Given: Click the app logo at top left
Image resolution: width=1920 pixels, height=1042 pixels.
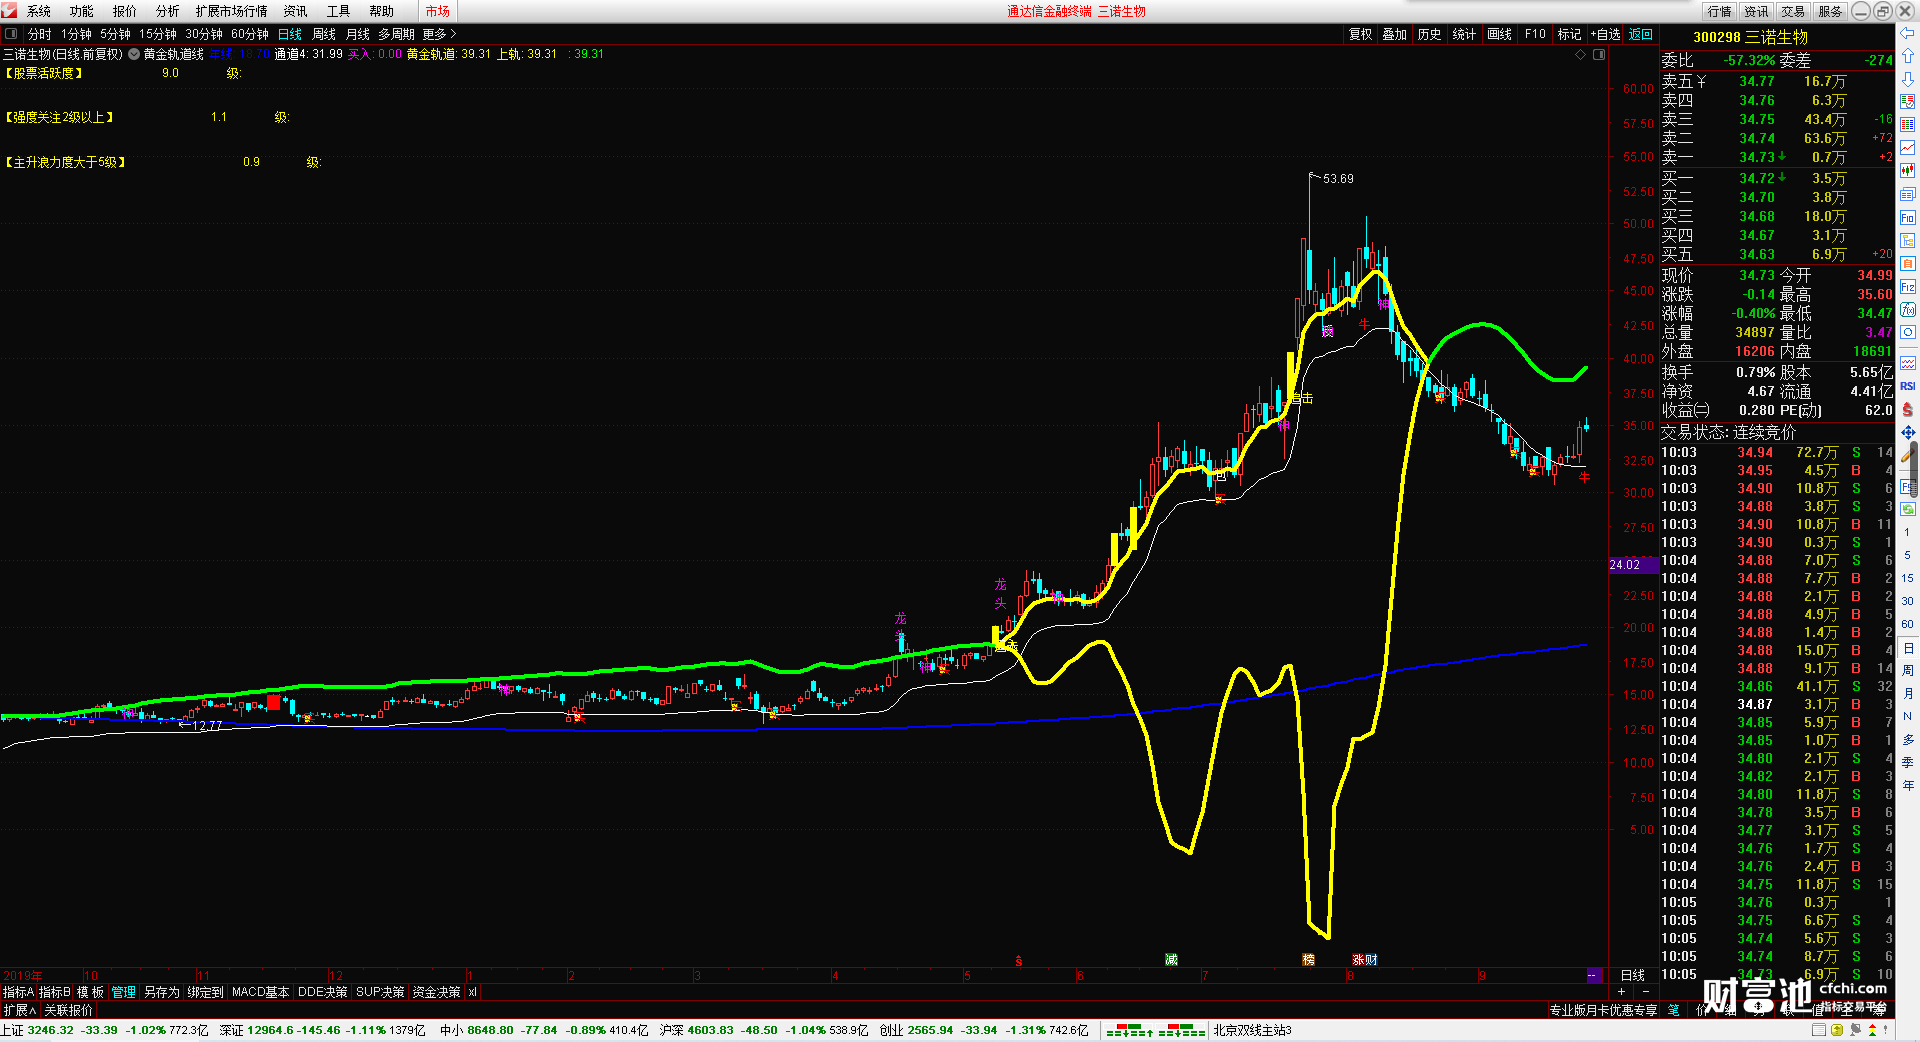Looking at the screenshot, I should 9,10.
